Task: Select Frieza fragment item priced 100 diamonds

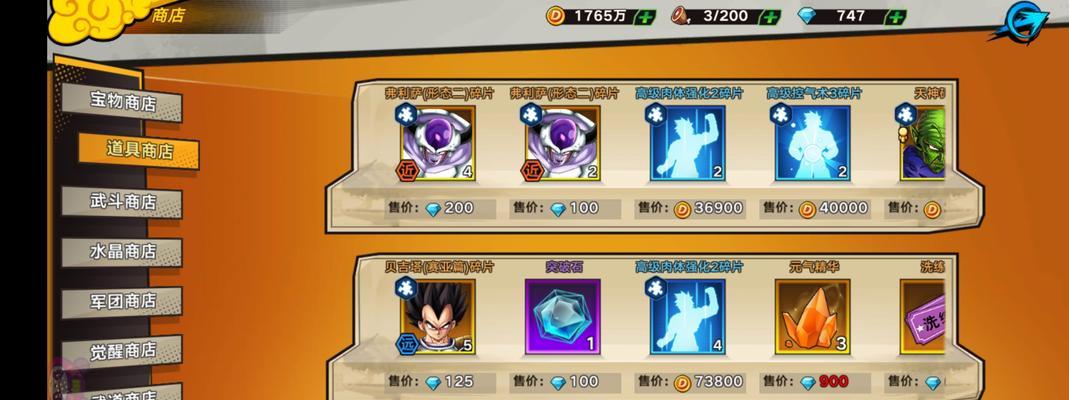Action: click(x=562, y=143)
